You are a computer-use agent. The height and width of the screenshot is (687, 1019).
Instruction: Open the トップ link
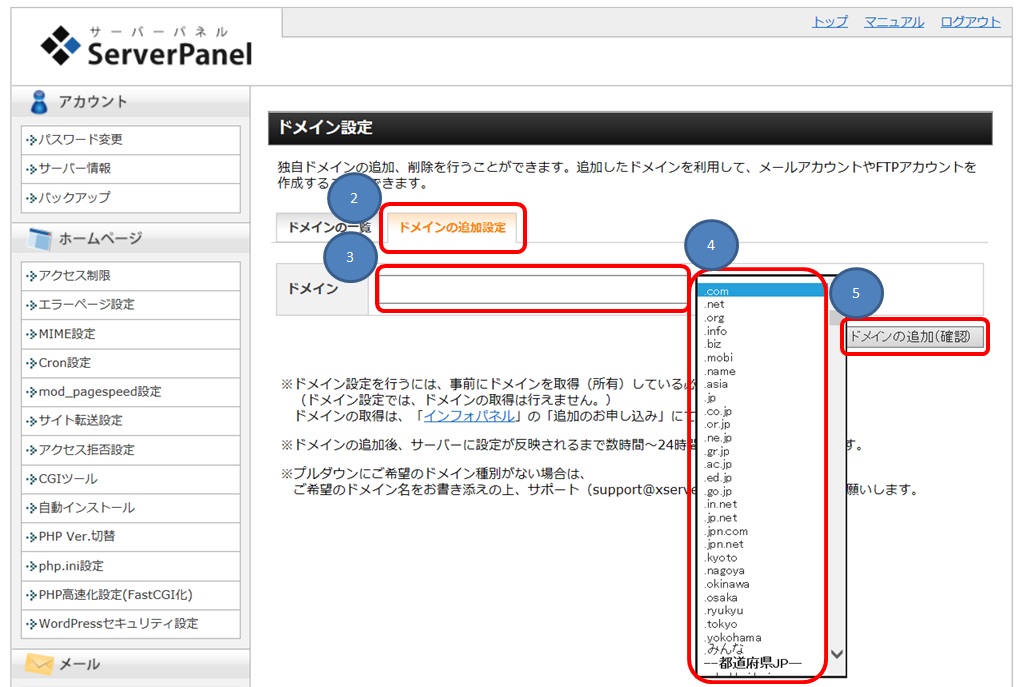(829, 22)
